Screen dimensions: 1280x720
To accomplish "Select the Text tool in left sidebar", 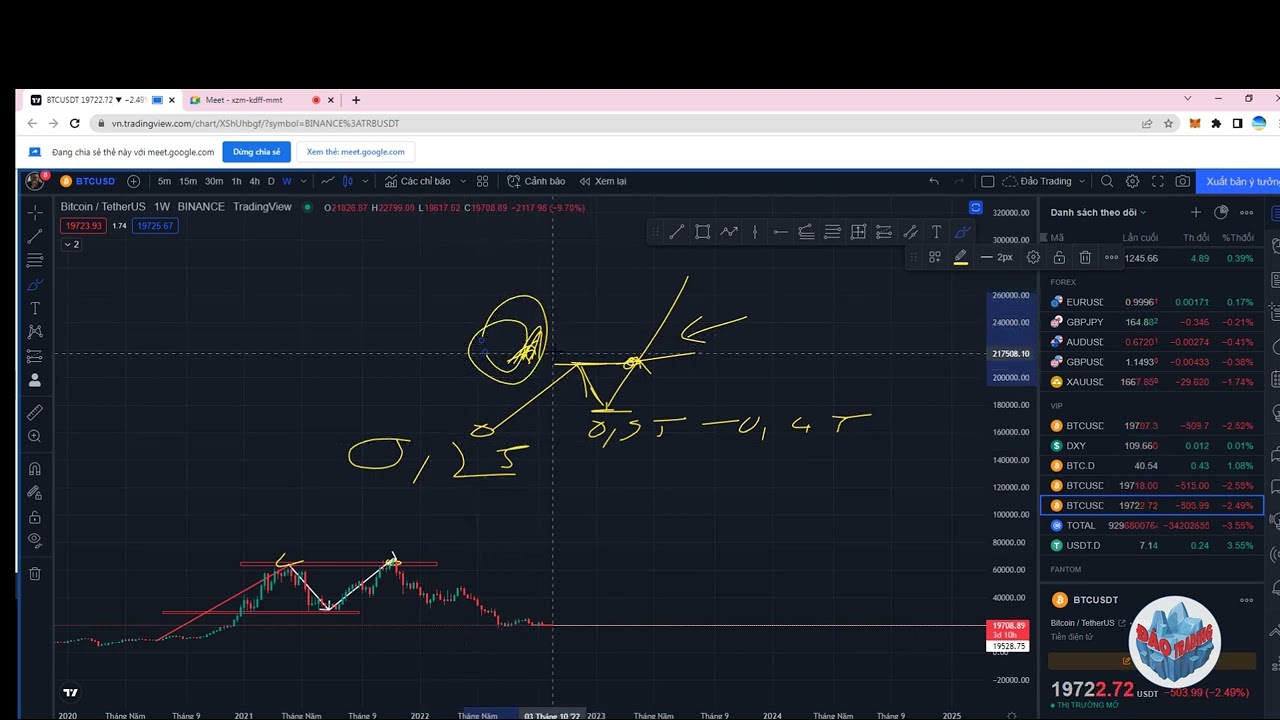I will pos(35,308).
